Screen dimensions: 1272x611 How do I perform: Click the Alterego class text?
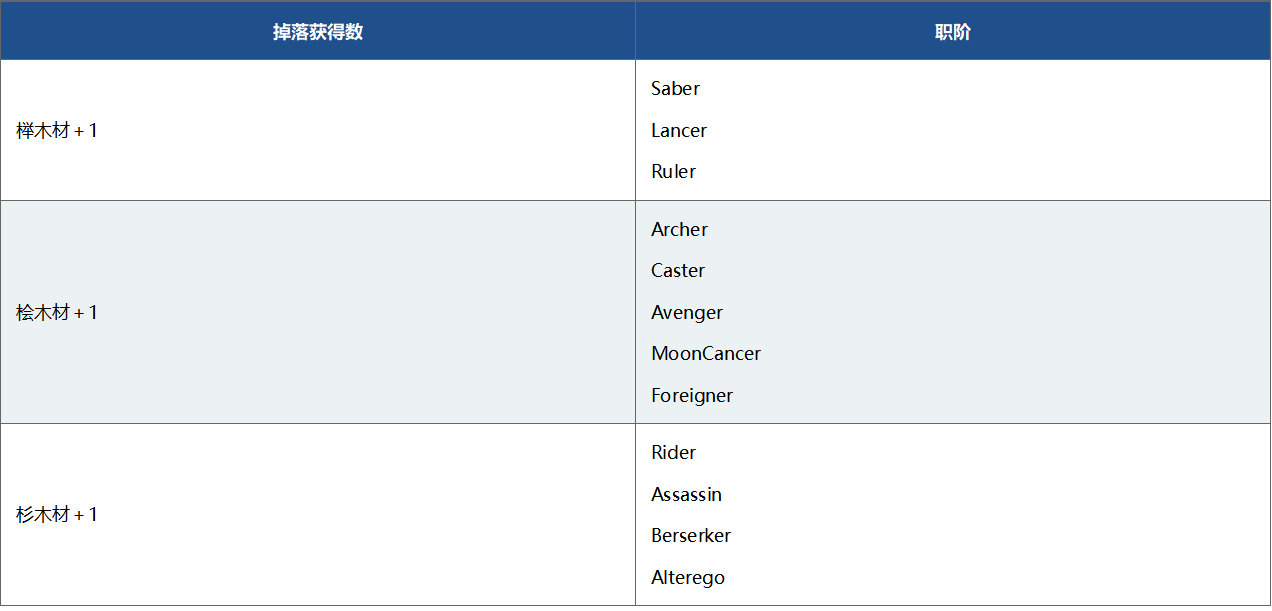pos(688,578)
